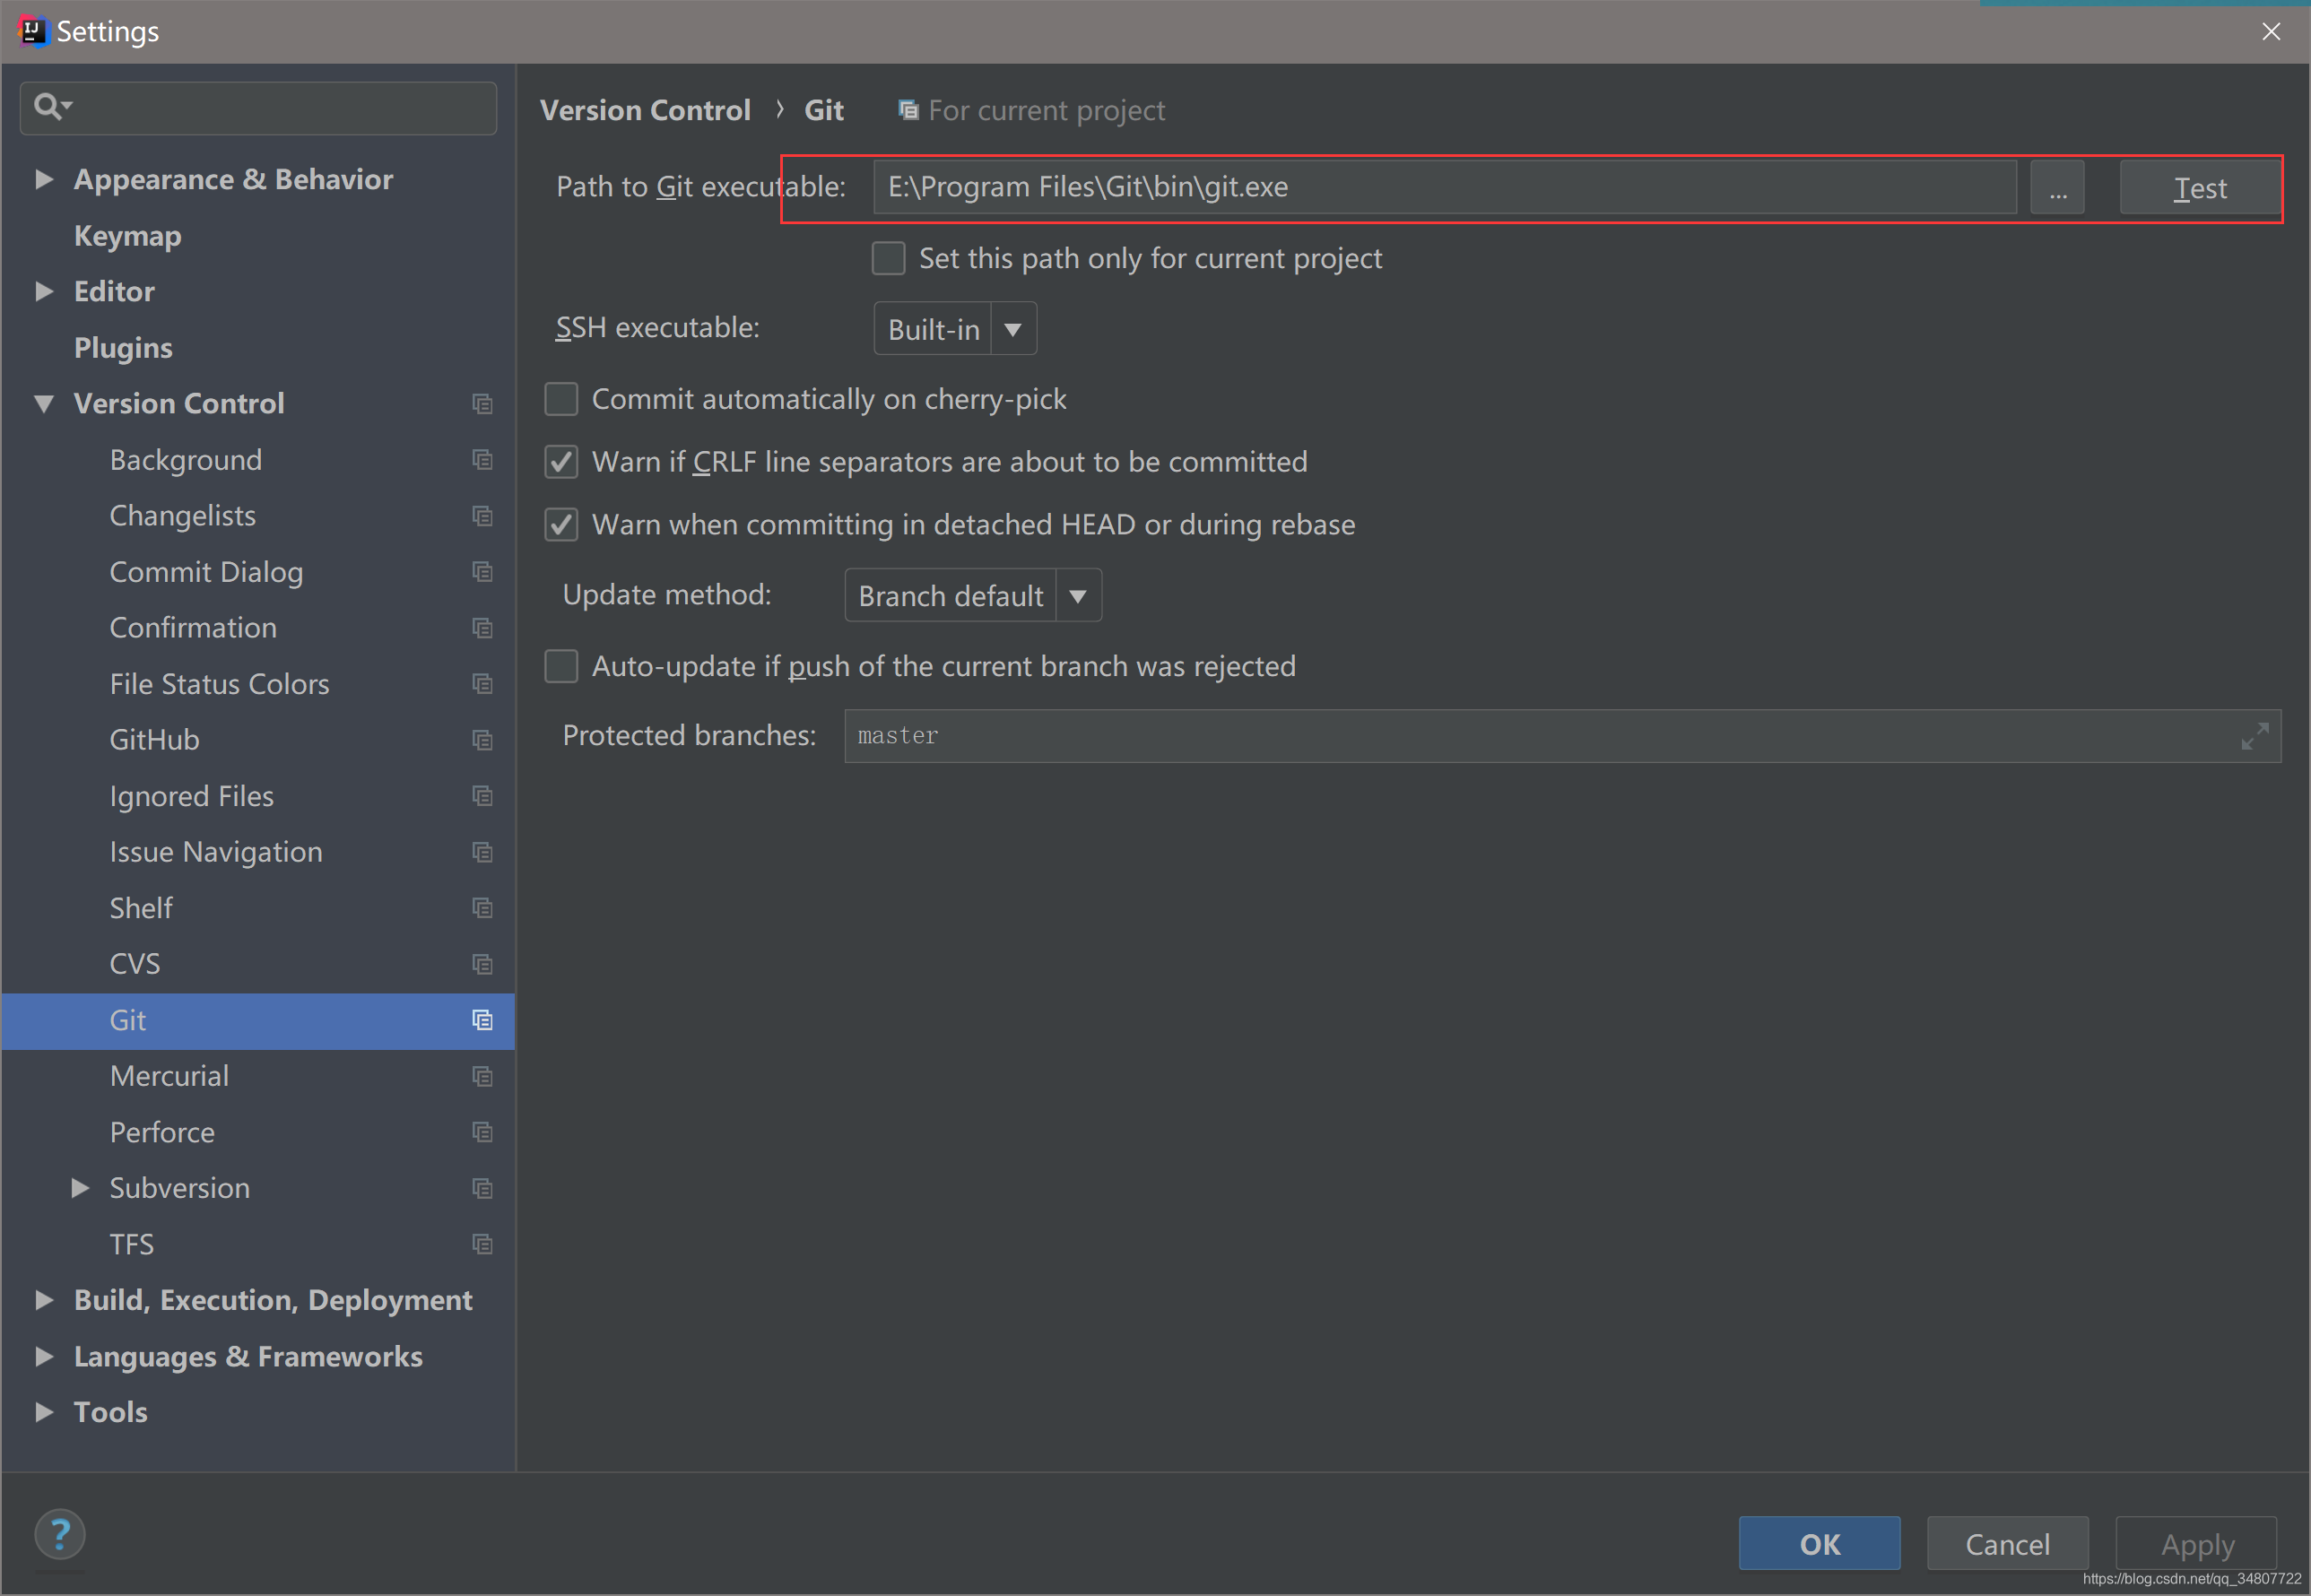
Task: Expand the Appearance & Behavior section
Action: pyautogui.click(x=43, y=179)
